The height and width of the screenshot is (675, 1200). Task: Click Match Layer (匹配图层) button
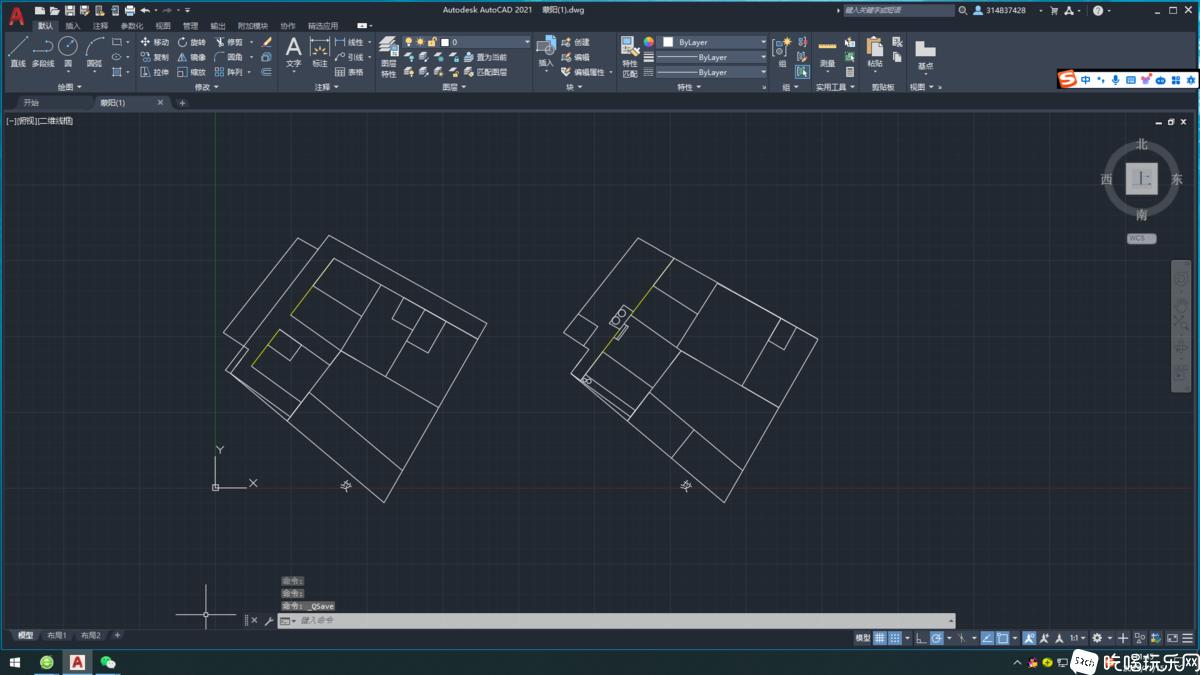[484, 72]
